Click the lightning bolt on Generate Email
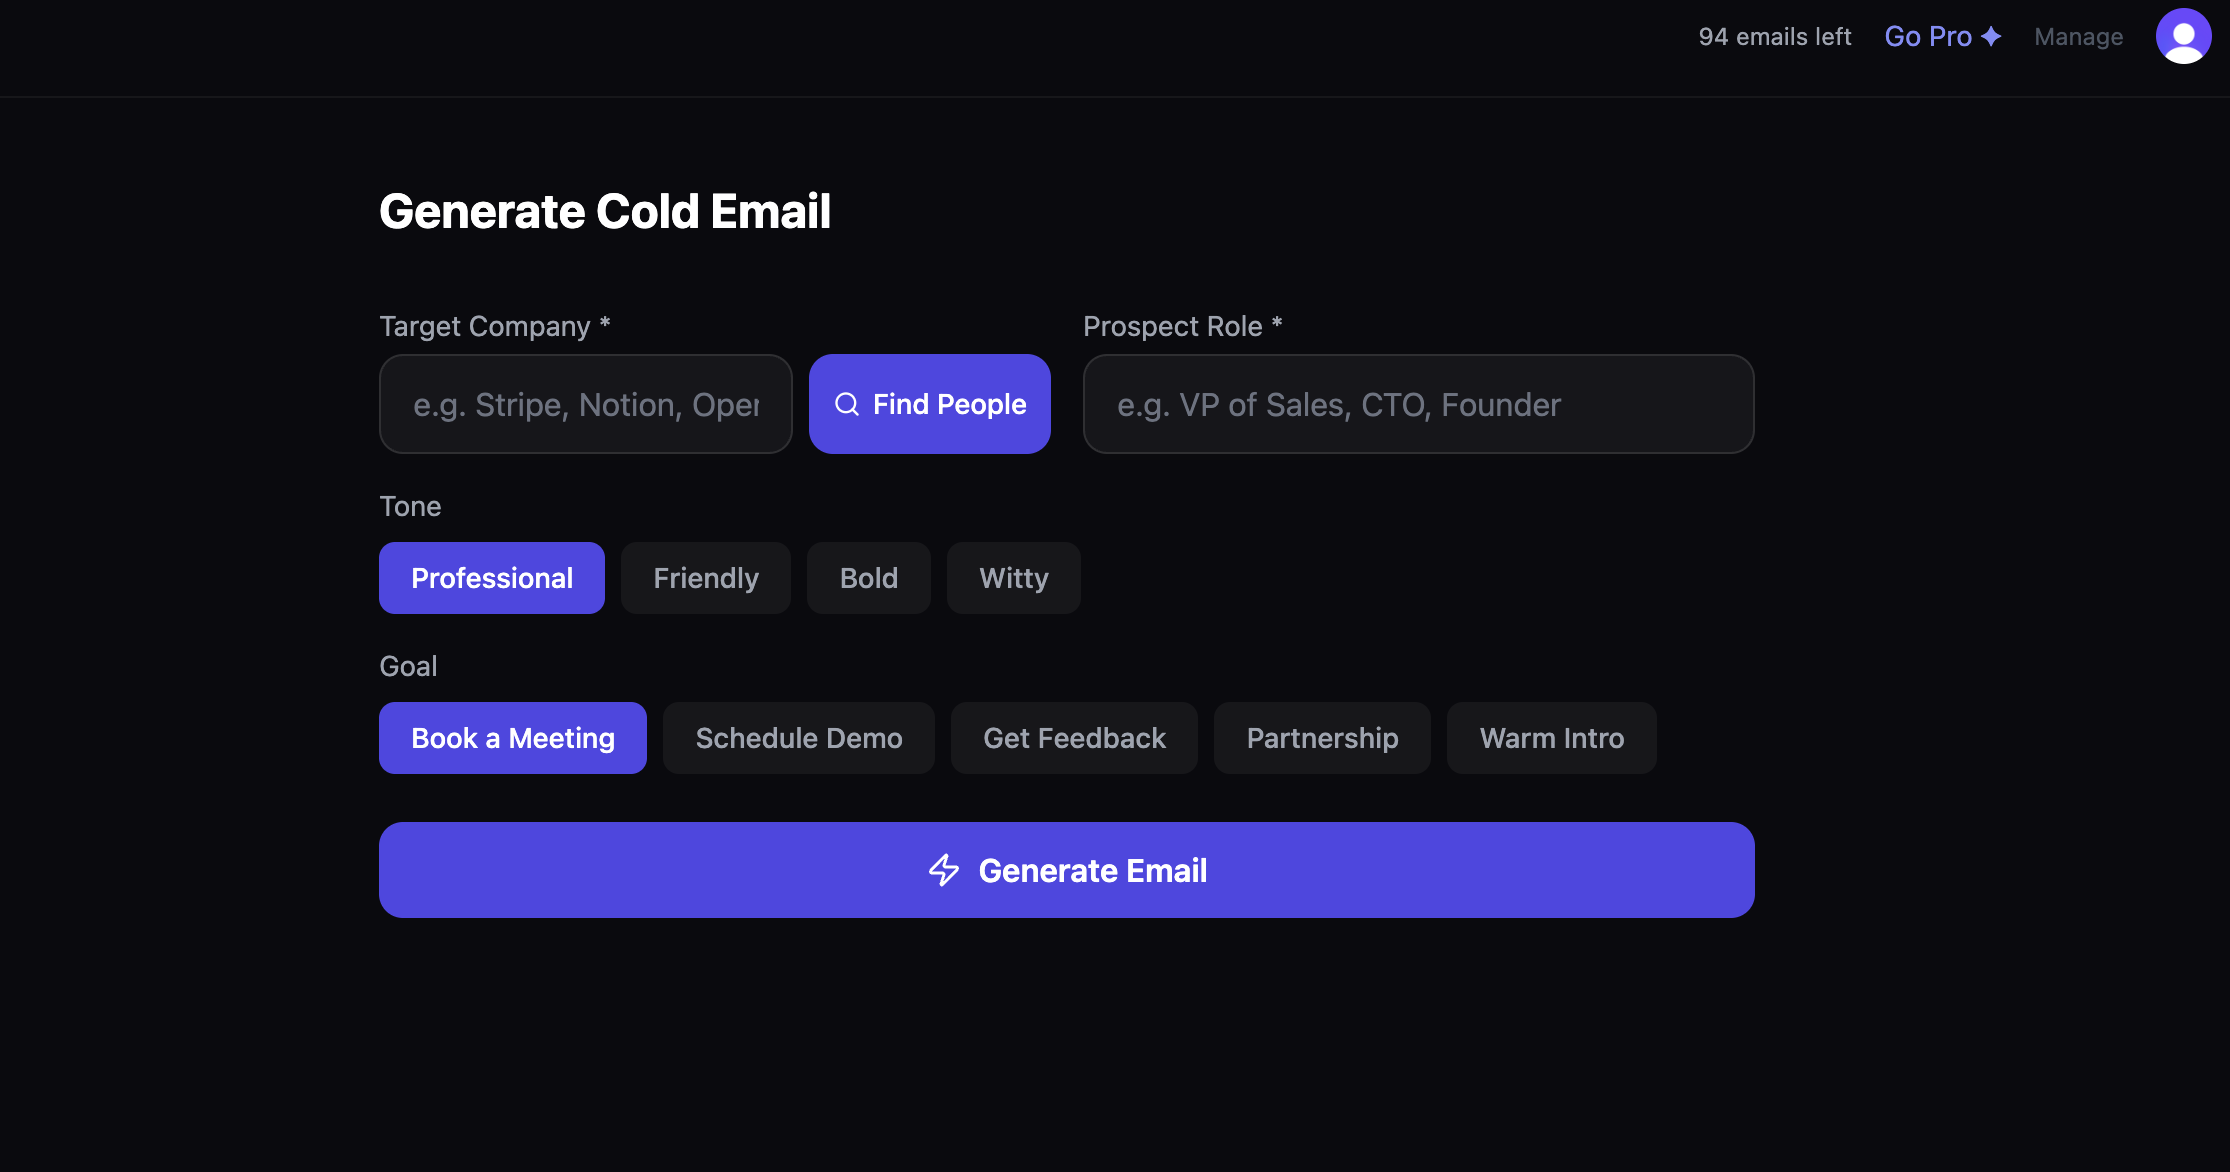The height and width of the screenshot is (1172, 2230). pos(944,870)
